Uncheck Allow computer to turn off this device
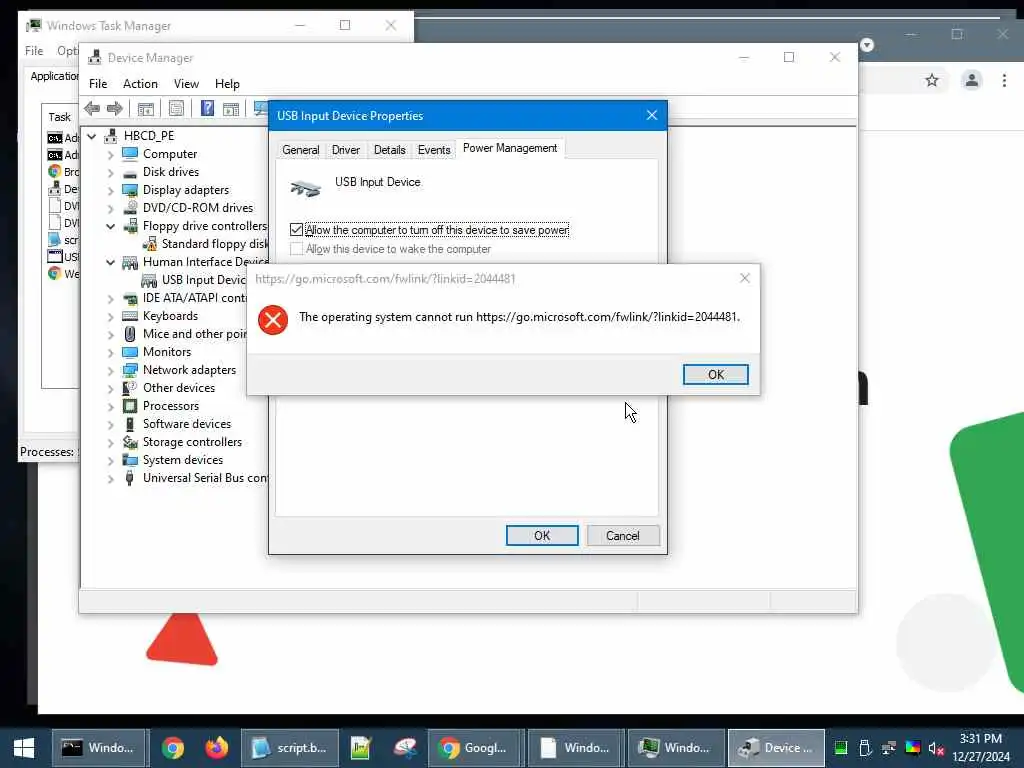Viewport: 1024px width, 768px height. (x=296, y=230)
